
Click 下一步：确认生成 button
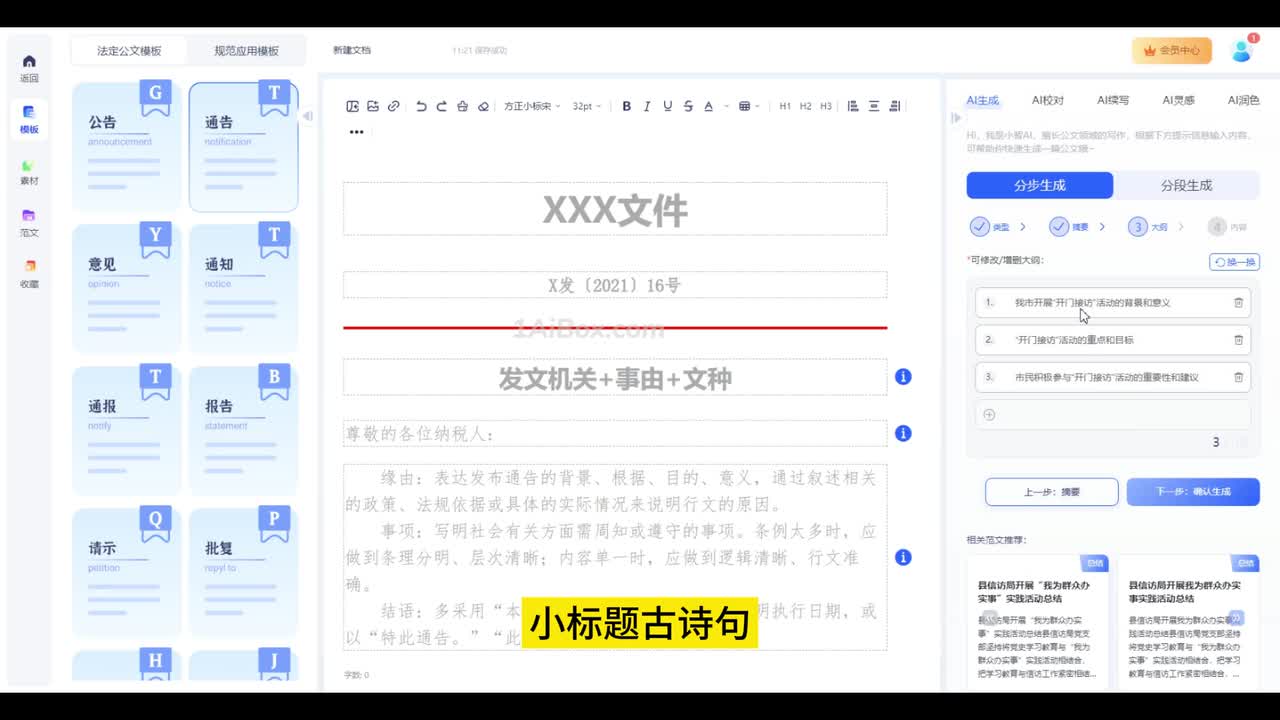(x=1192, y=492)
